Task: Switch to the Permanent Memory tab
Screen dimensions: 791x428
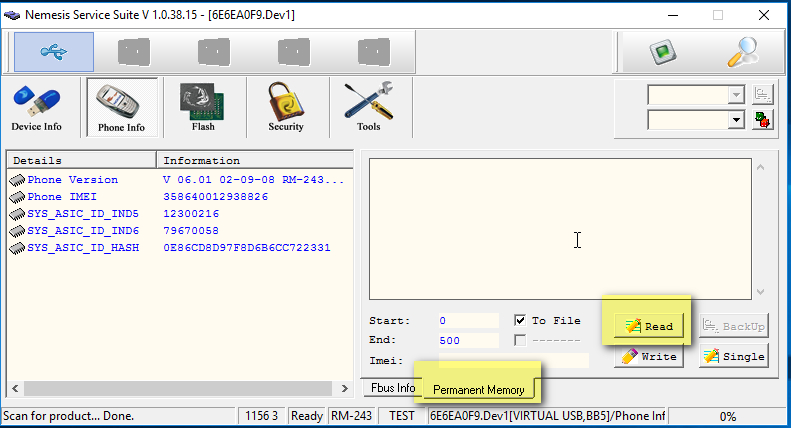Action: pyautogui.click(x=478, y=390)
